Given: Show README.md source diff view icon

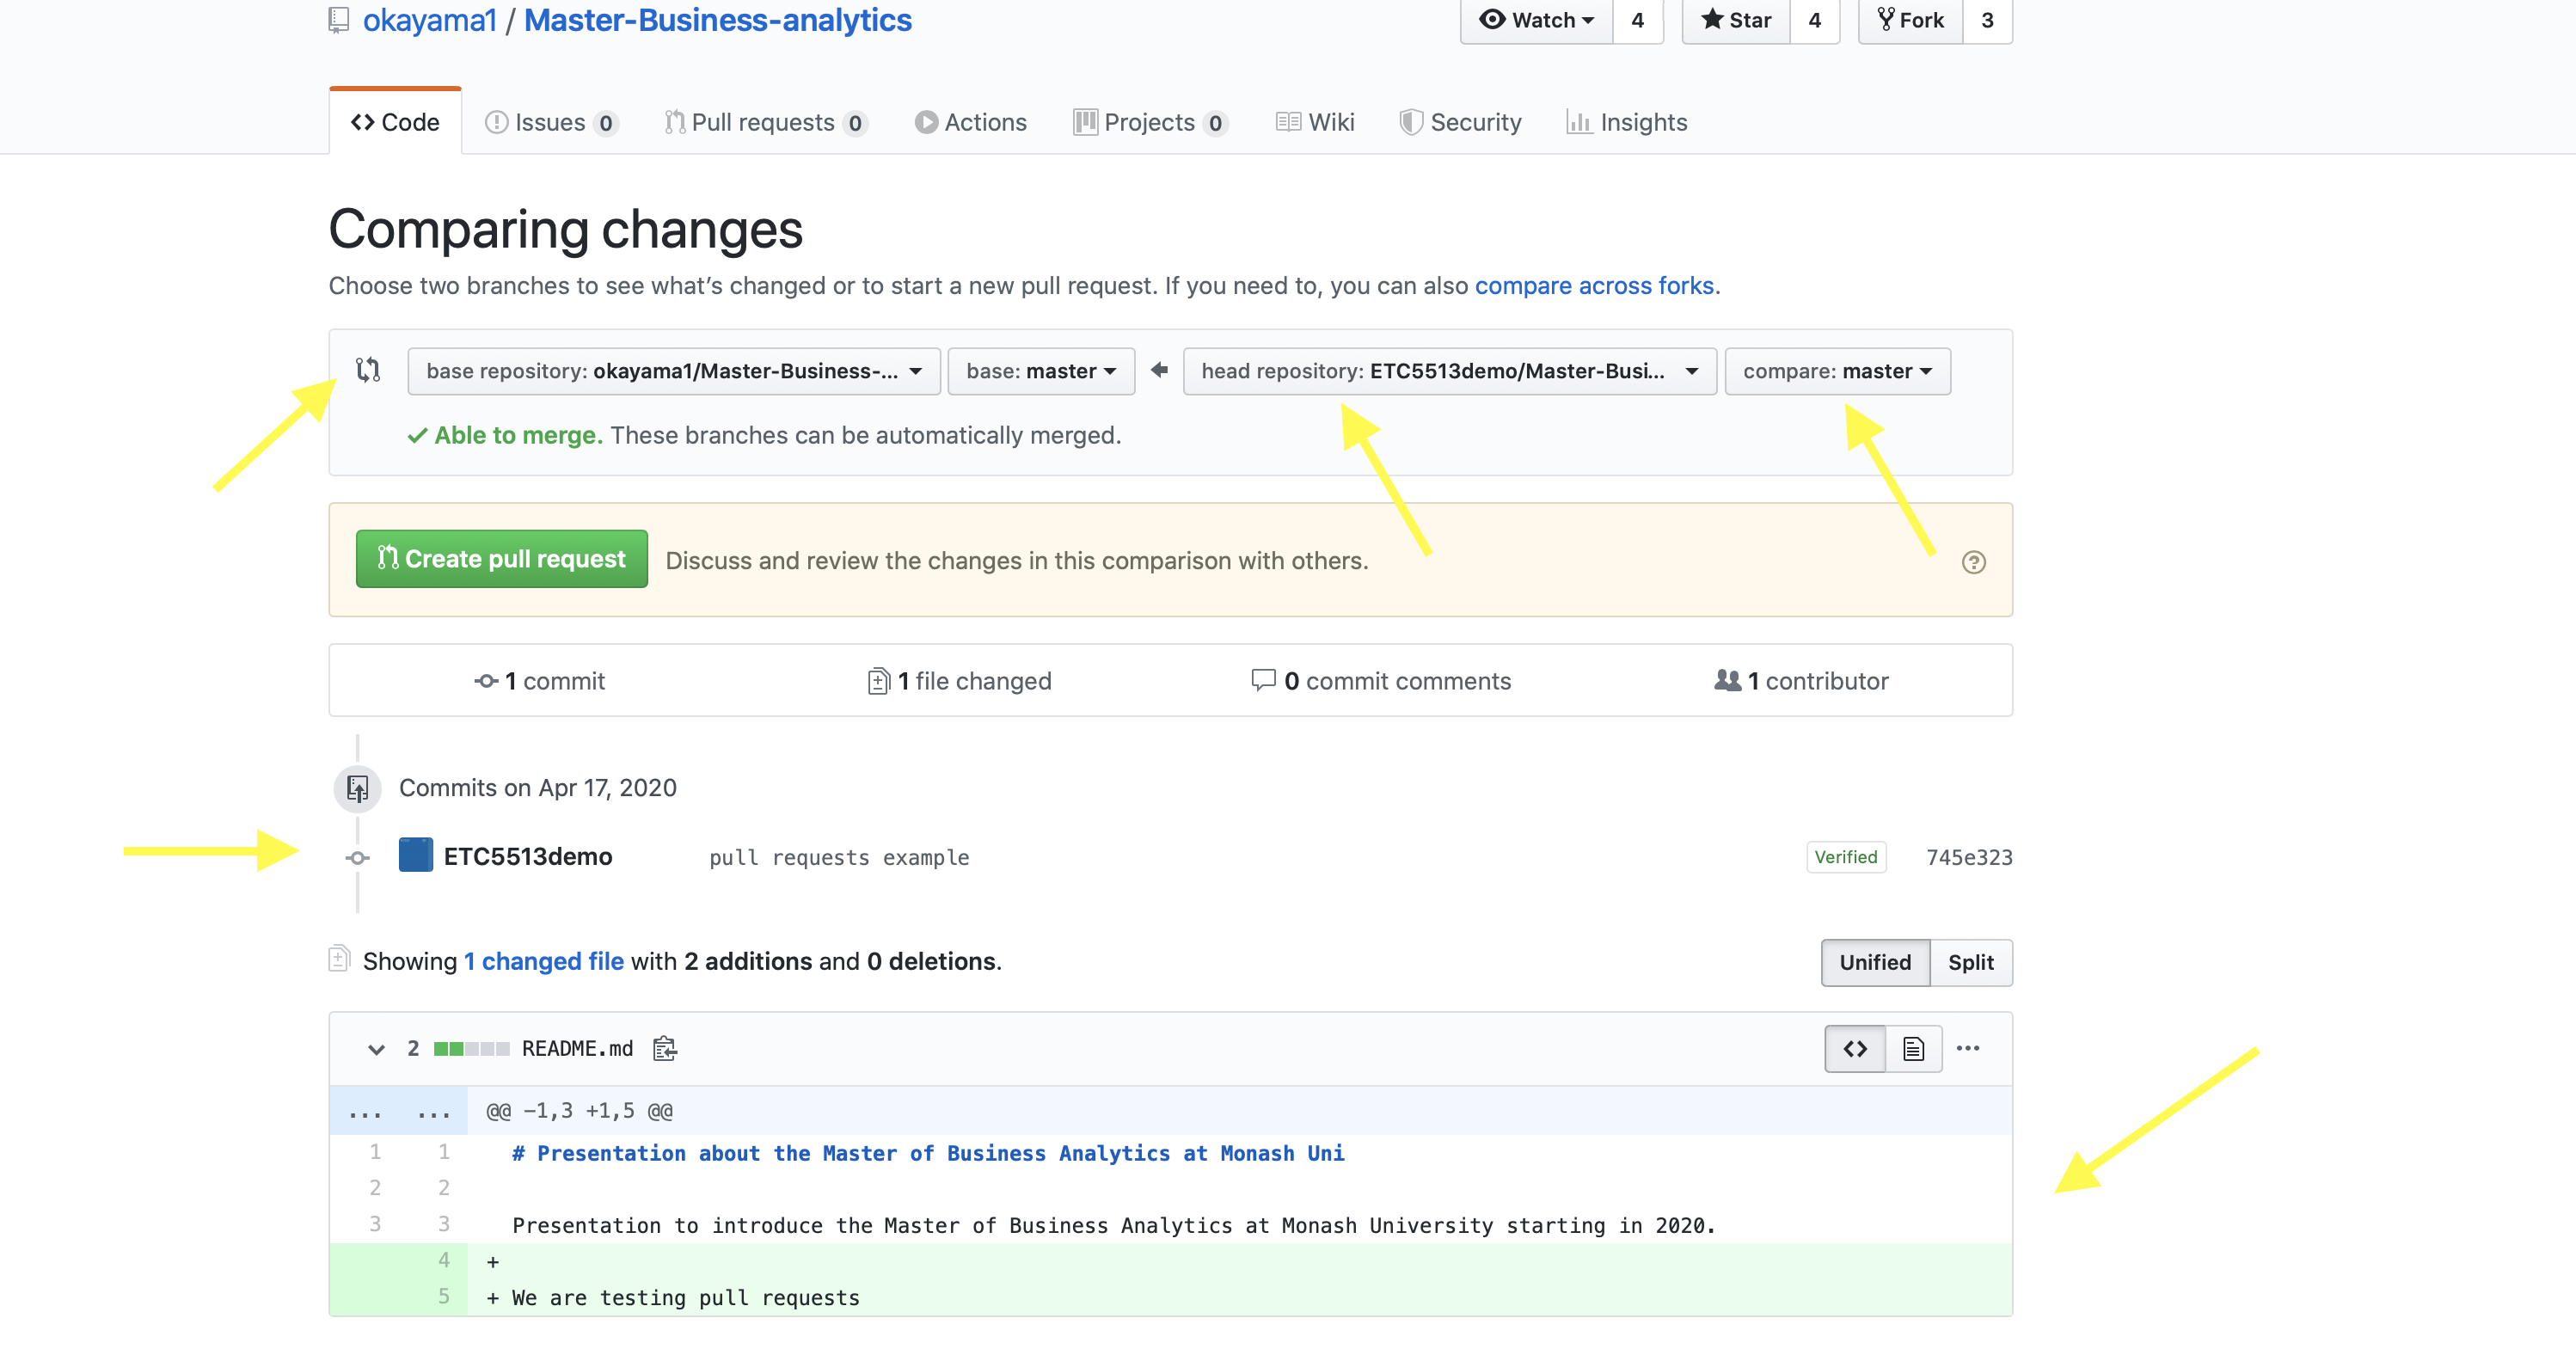Looking at the screenshot, I should pyautogui.click(x=1855, y=1048).
